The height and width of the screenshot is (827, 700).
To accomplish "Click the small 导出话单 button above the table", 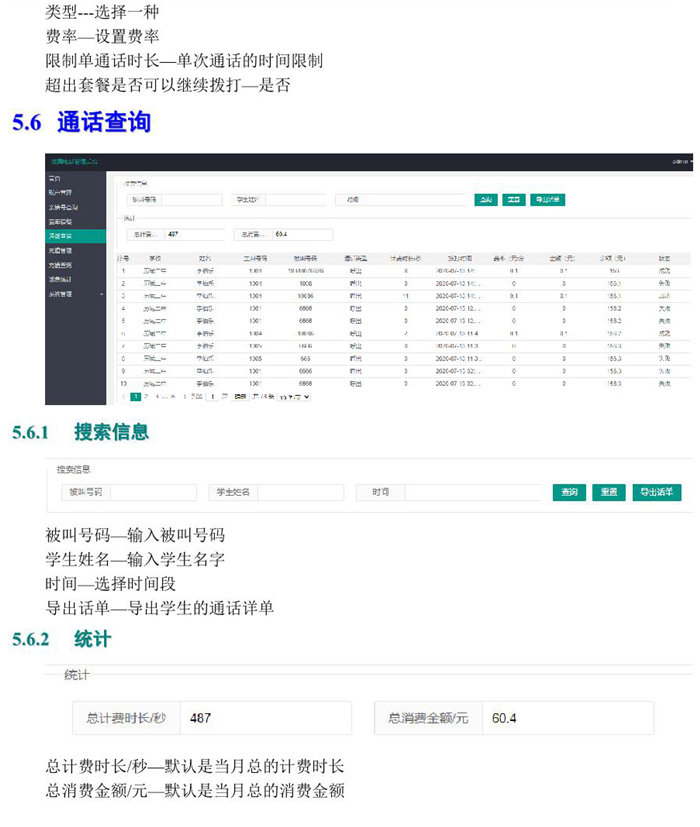I will click(x=547, y=200).
